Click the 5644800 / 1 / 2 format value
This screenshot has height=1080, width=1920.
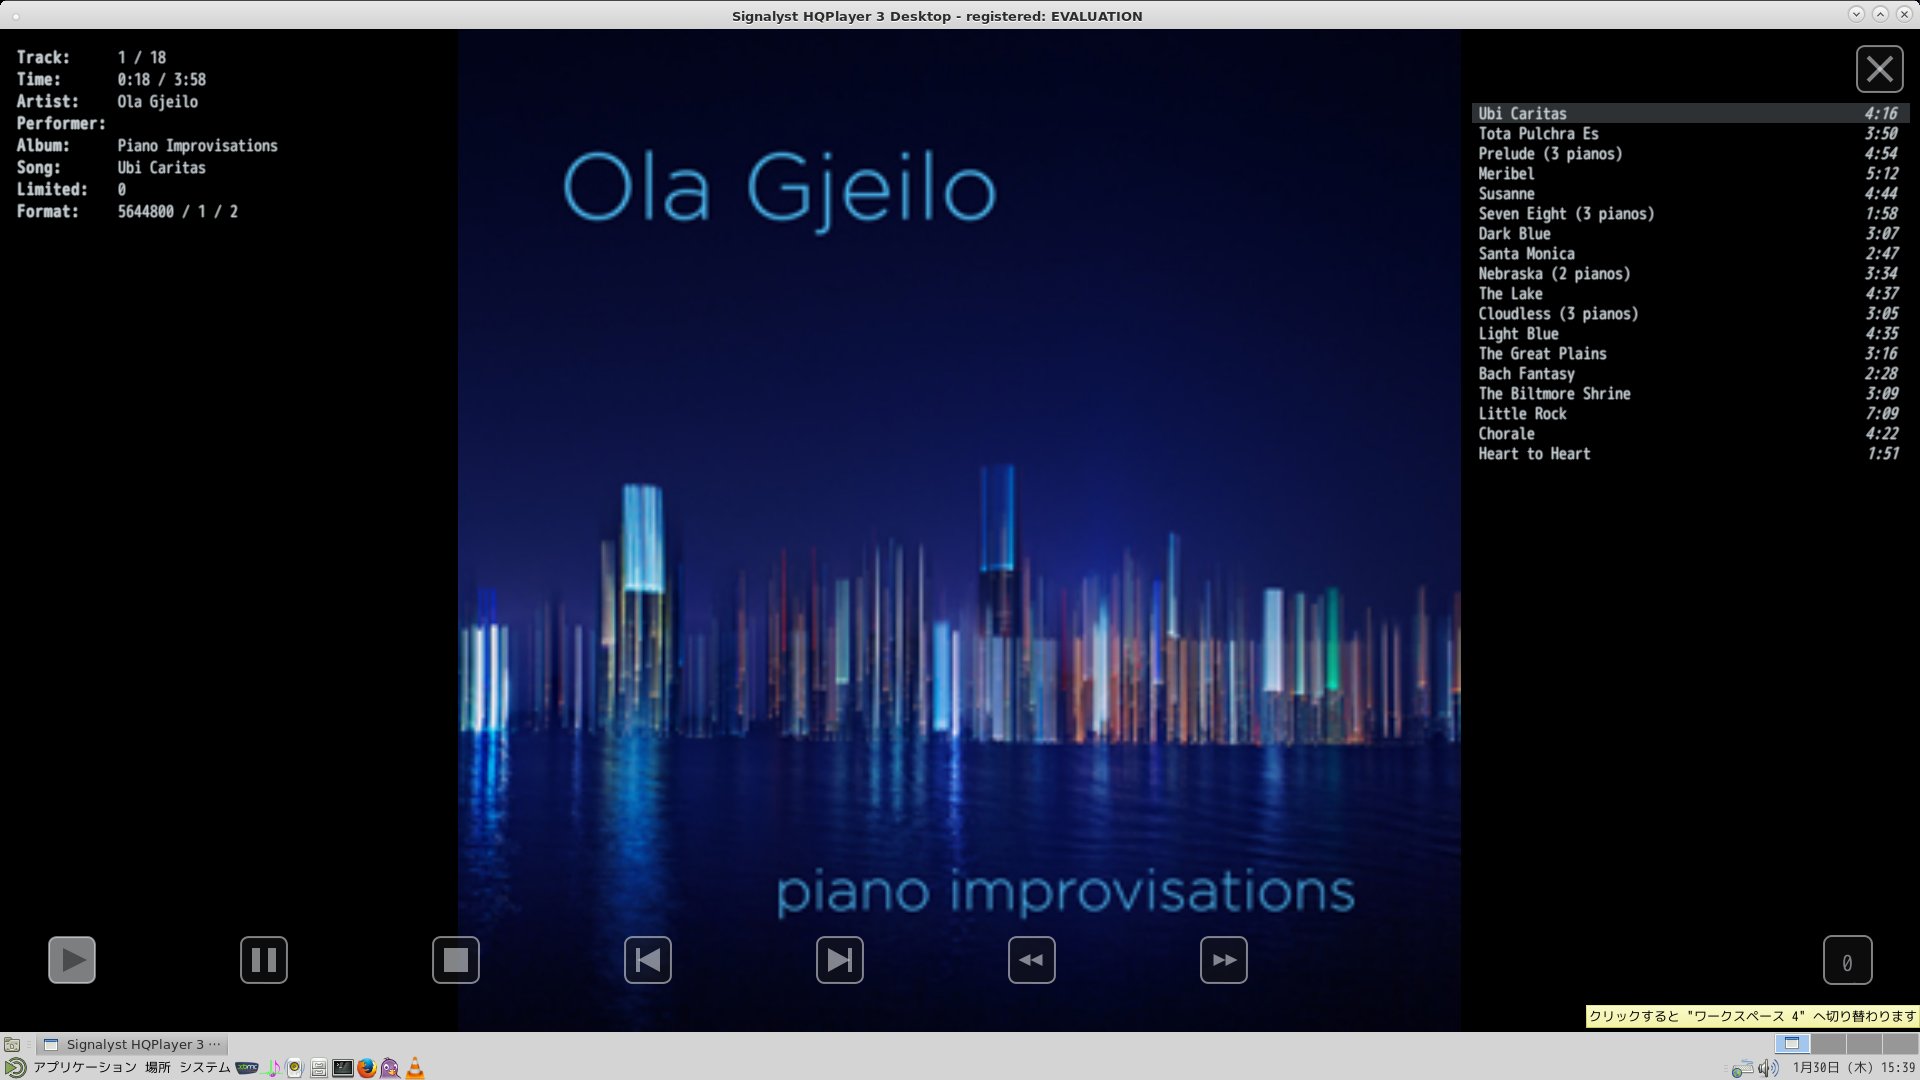coord(177,212)
